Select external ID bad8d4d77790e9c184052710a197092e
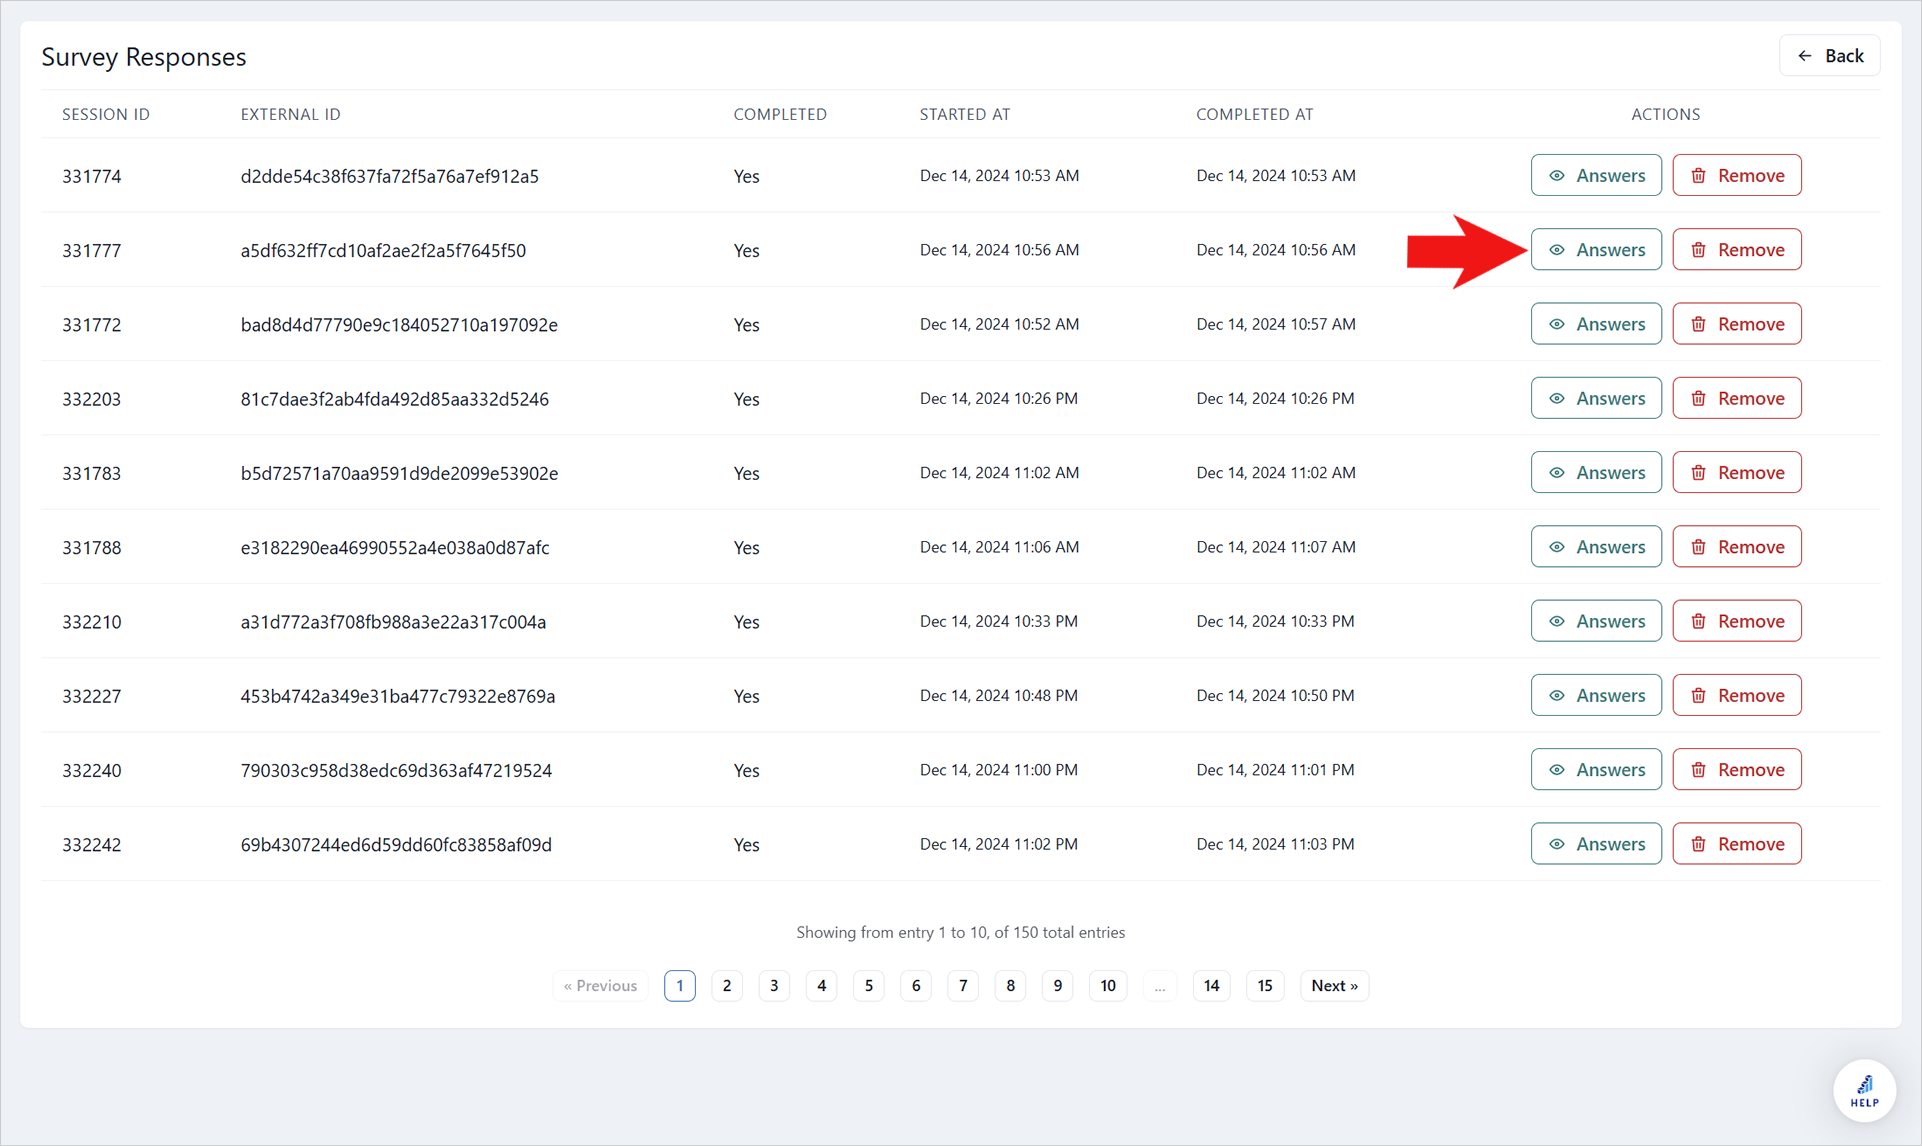The height and width of the screenshot is (1146, 1922). pos(399,325)
